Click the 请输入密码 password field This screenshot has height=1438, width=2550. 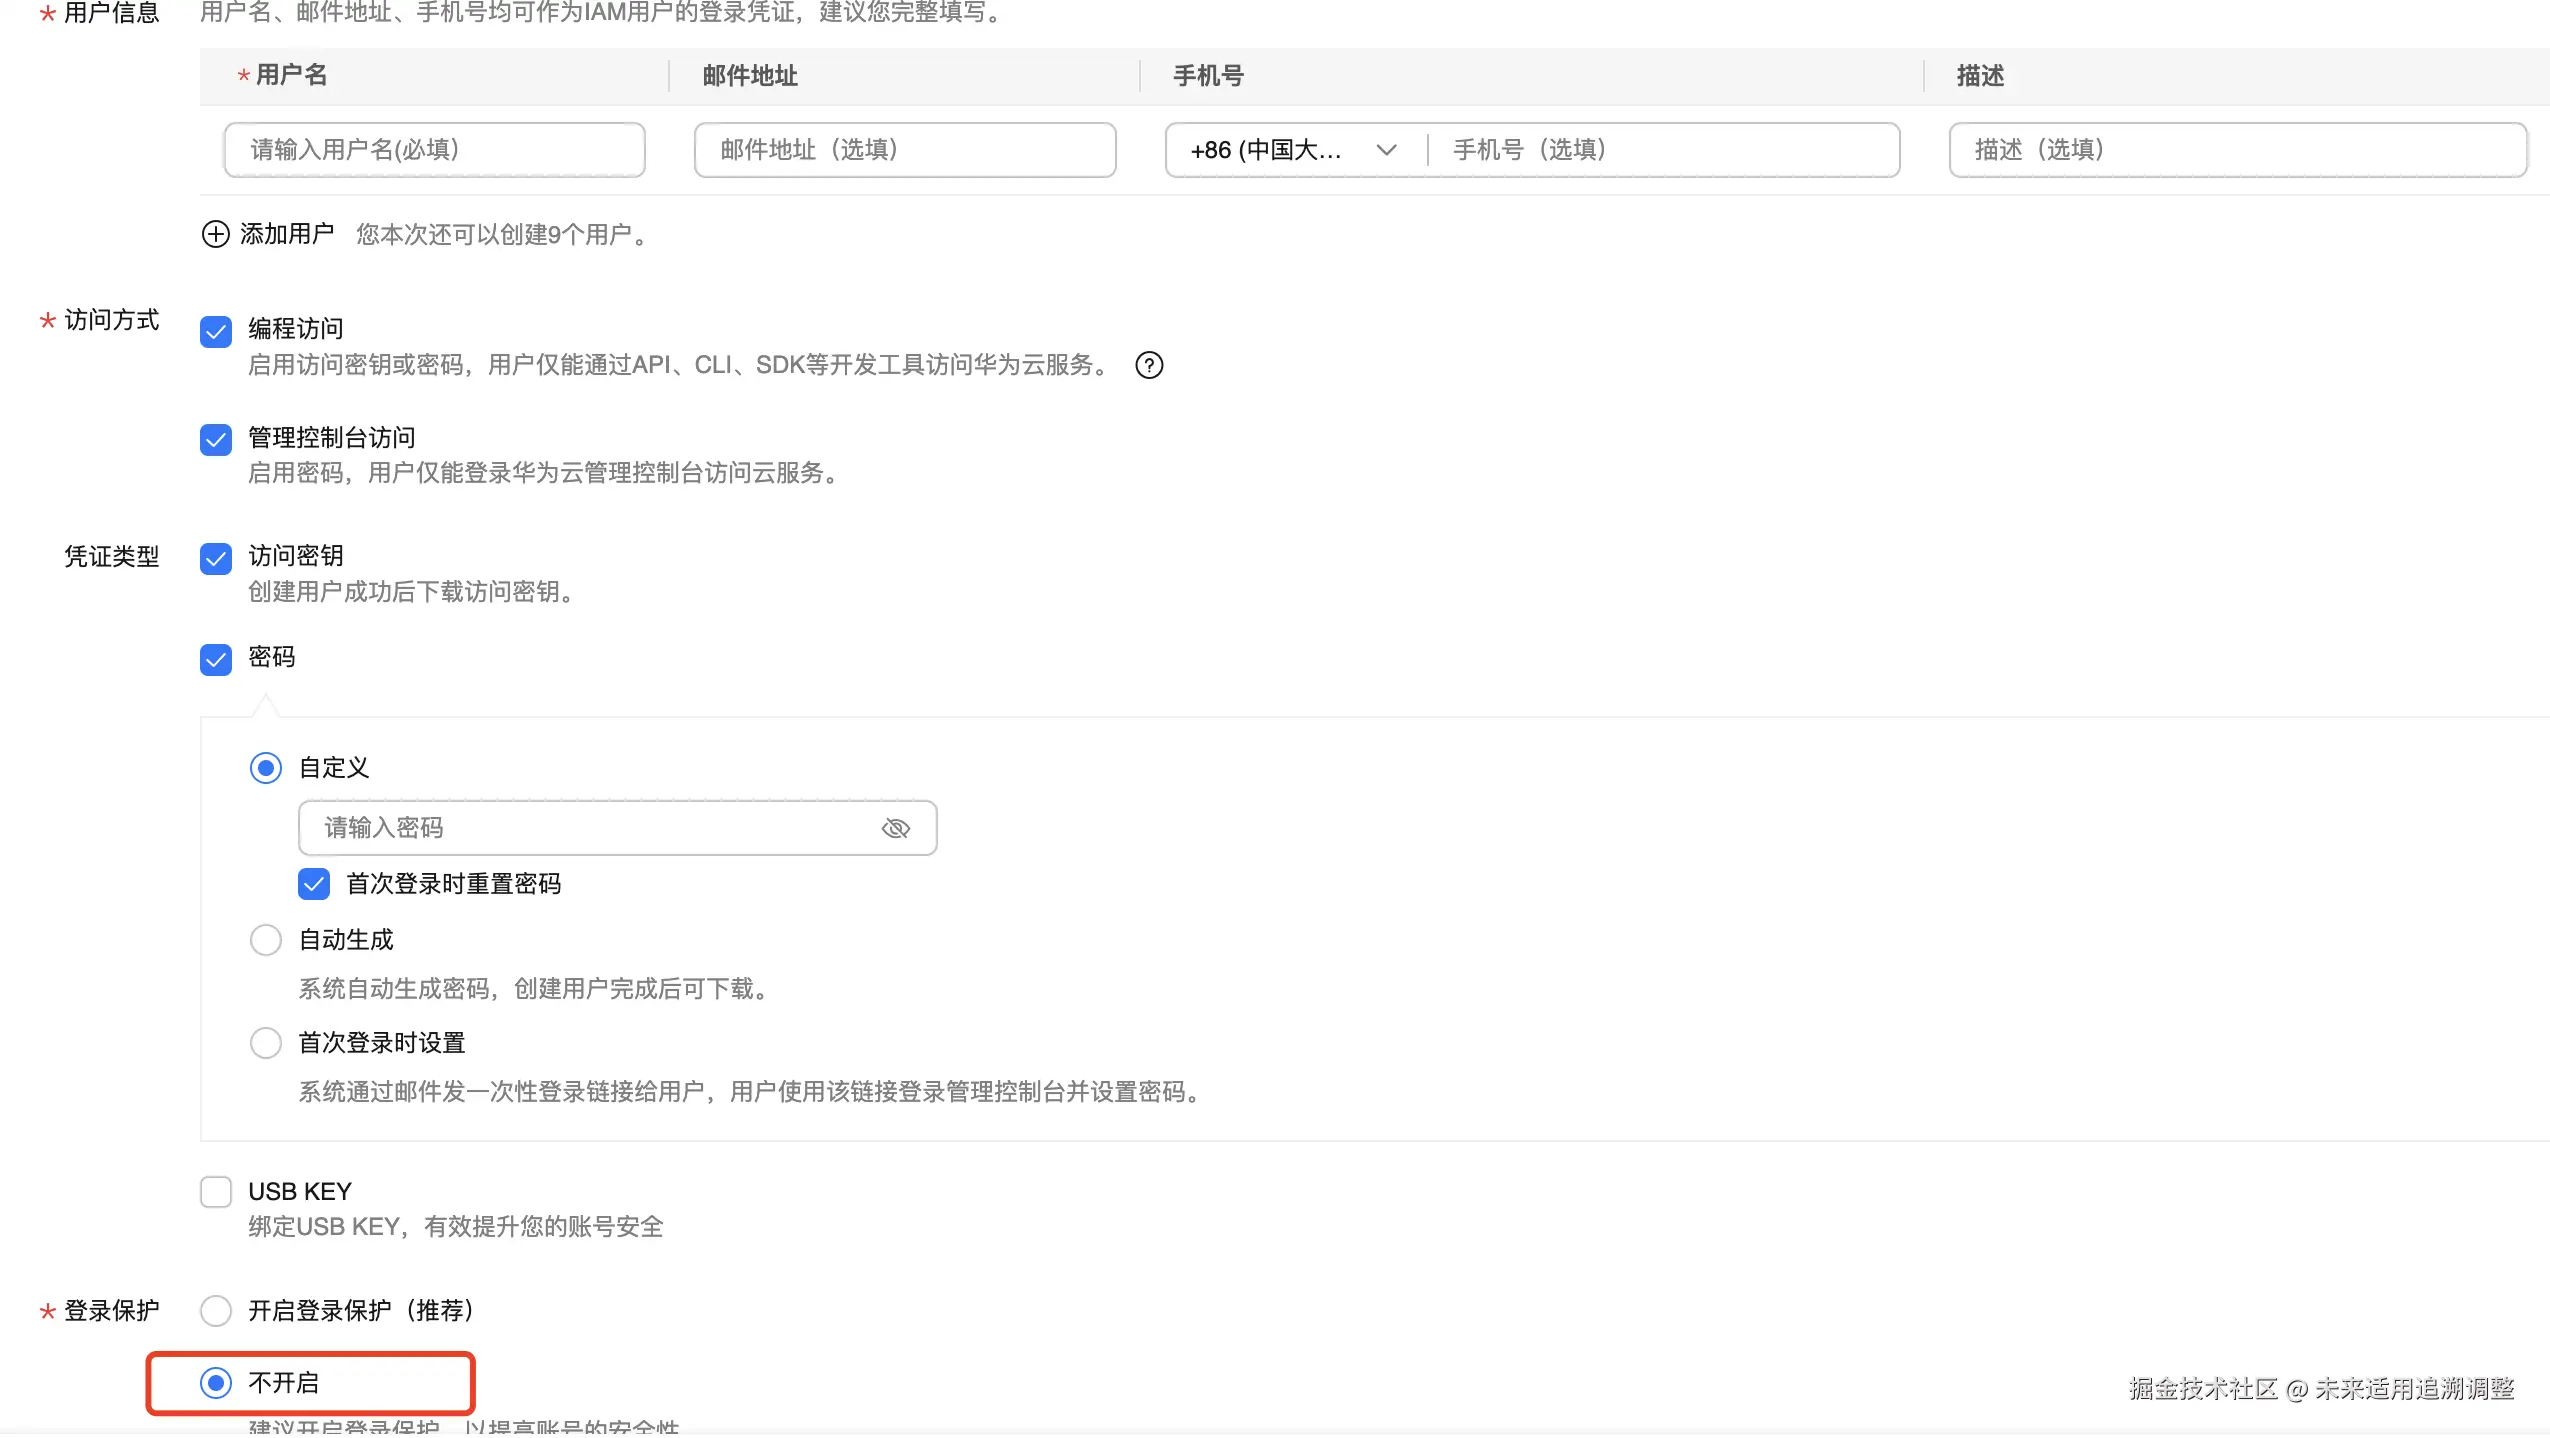[590, 828]
